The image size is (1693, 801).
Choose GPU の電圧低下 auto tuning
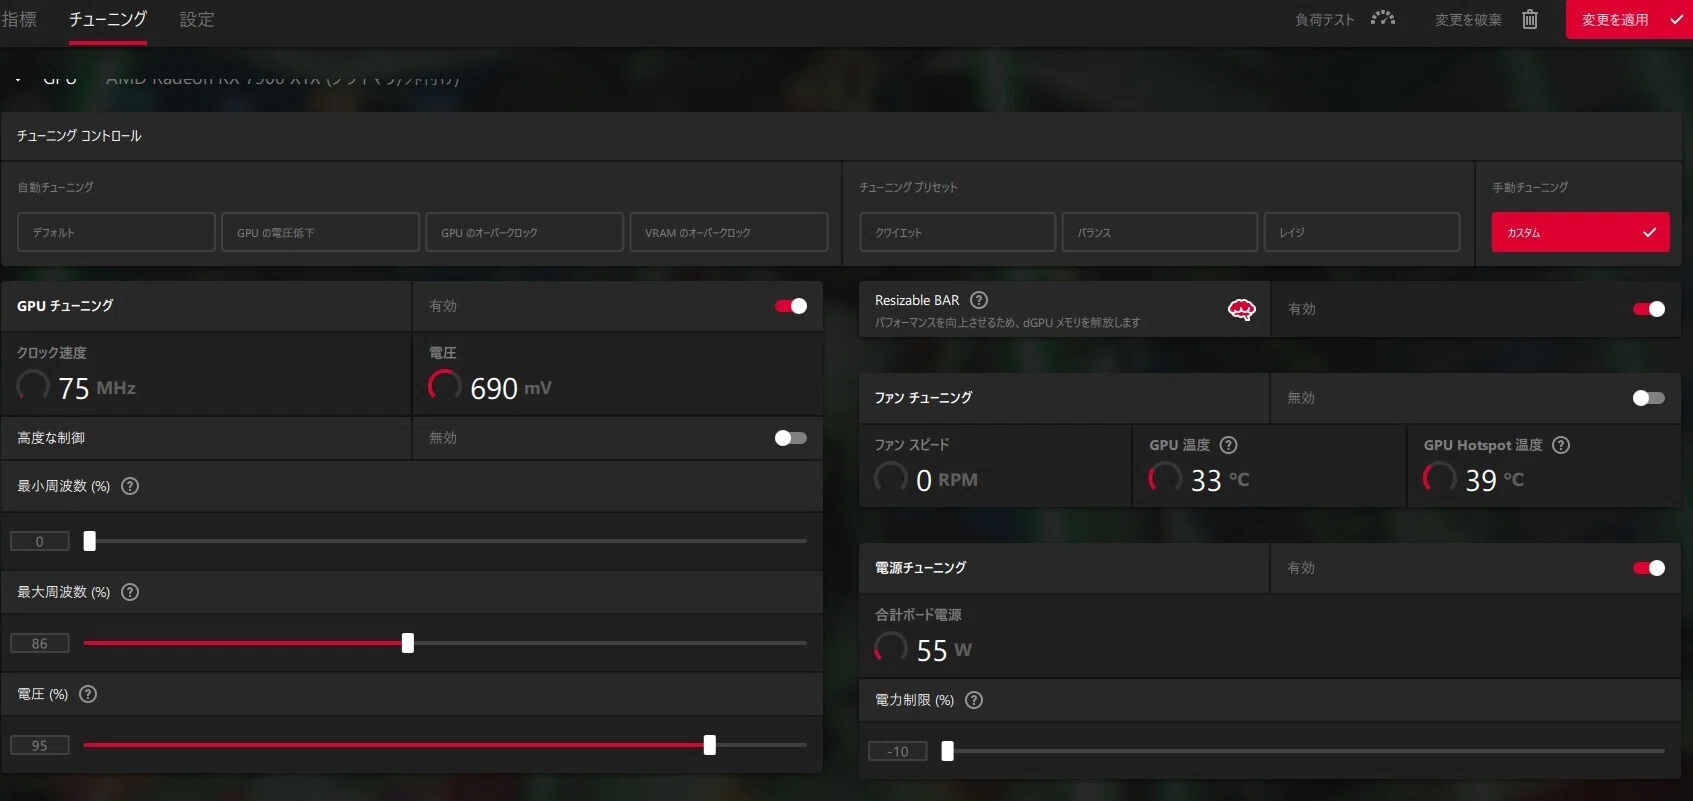320,232
